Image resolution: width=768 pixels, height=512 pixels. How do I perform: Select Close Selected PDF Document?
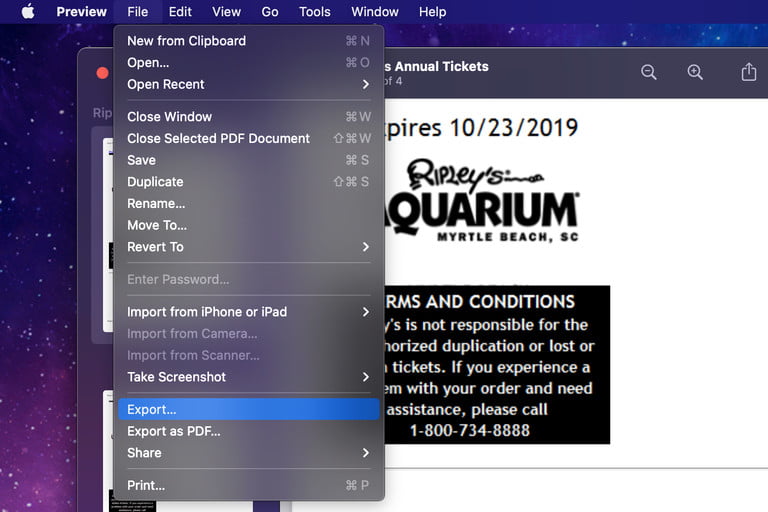[248, 138]
